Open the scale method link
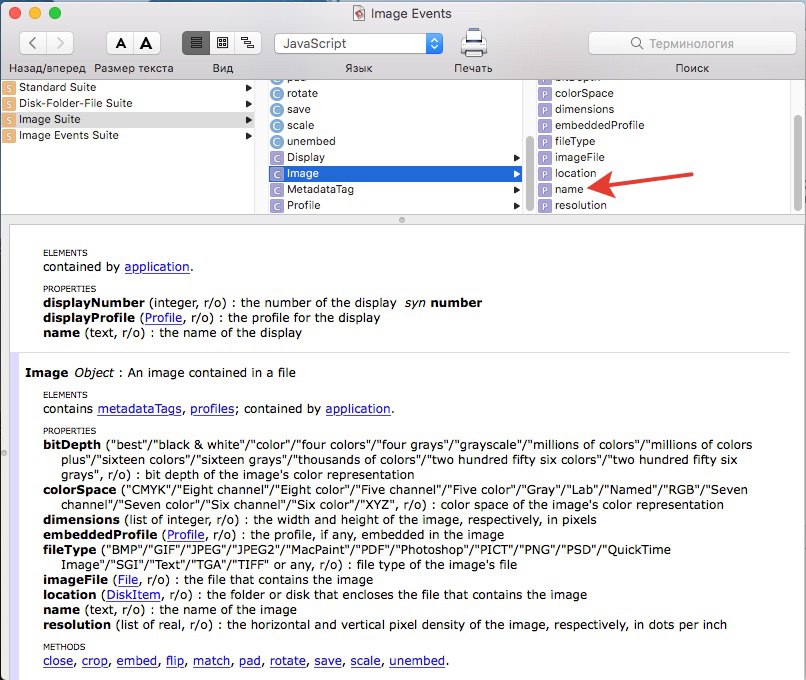 [x=365, y=660]
